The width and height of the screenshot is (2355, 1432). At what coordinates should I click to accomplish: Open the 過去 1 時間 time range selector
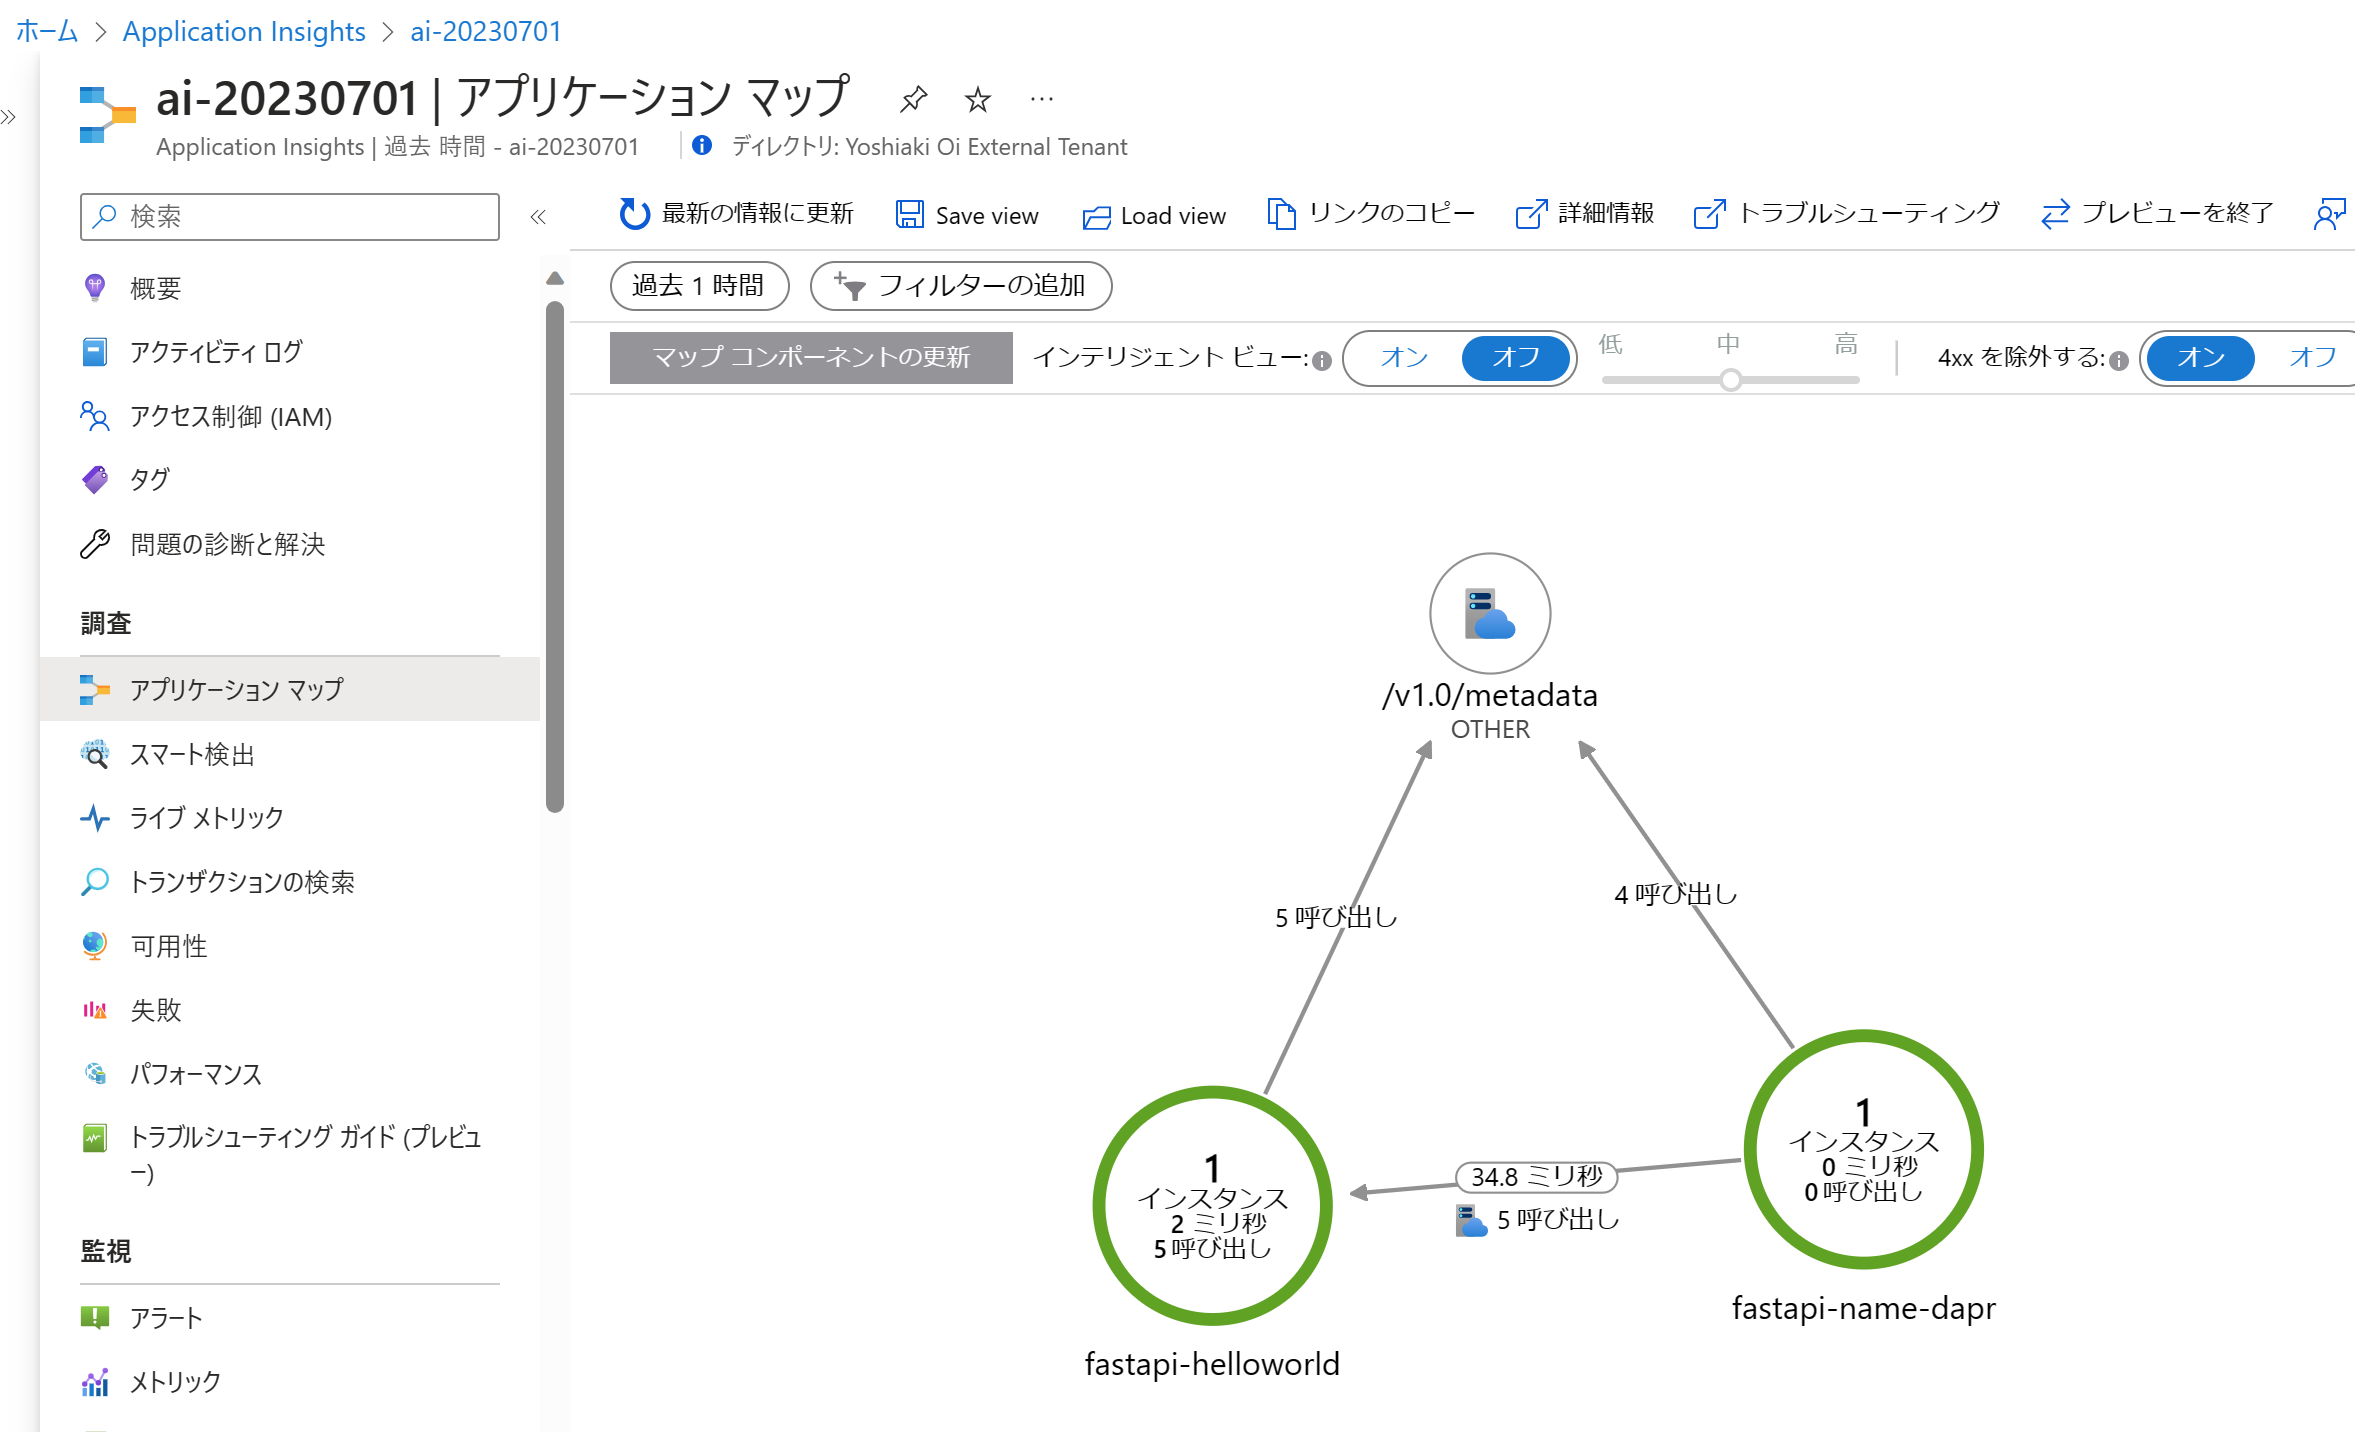[699, 286]
